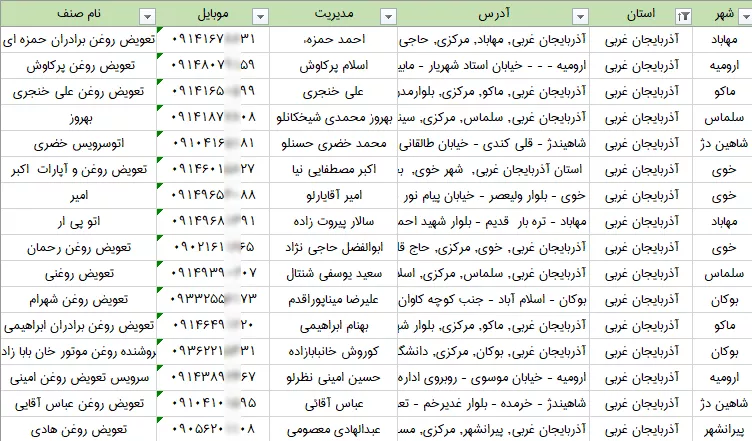Screen dimensions: 752x441
Task: Open the filter dropdown for موبایل column
Action: 260,17
